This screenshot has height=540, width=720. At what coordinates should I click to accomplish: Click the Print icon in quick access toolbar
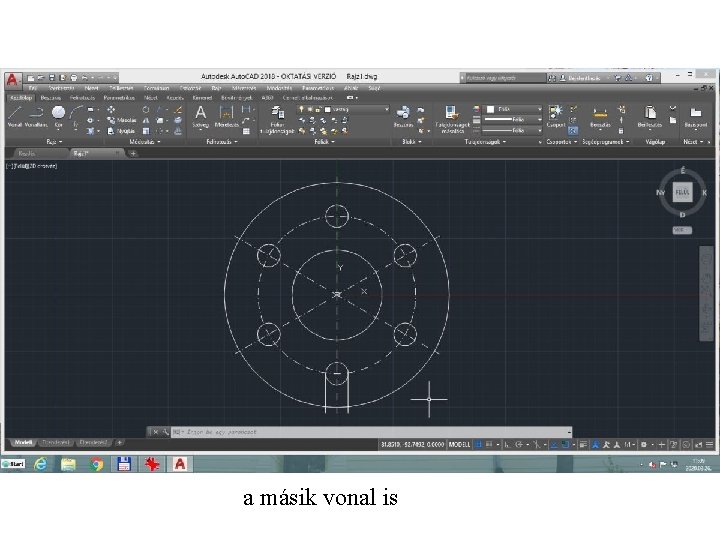click(74, 78)
